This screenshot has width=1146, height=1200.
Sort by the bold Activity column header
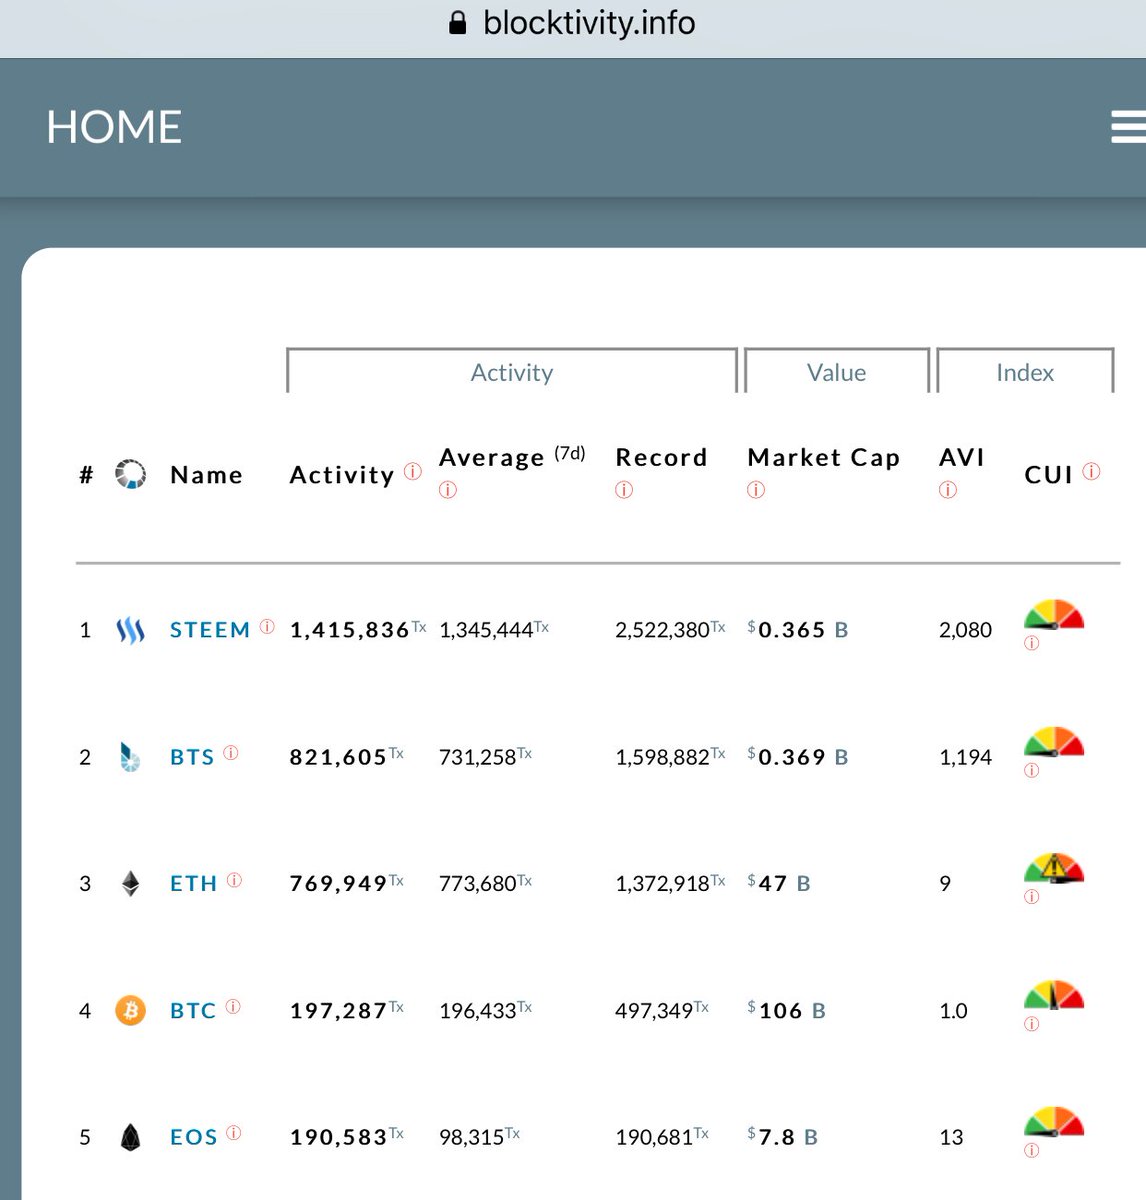[342, 475]
